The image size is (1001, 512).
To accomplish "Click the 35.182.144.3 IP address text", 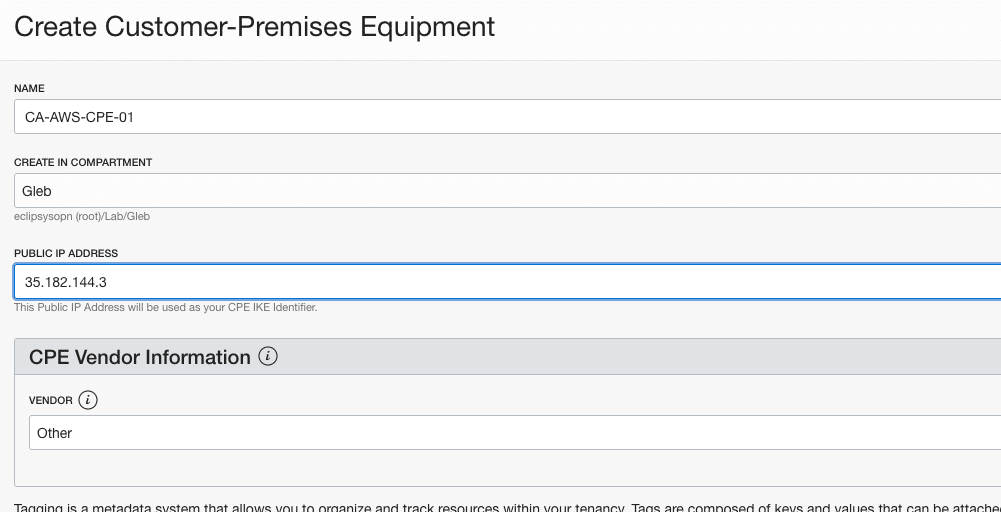I will pos(66,283).
